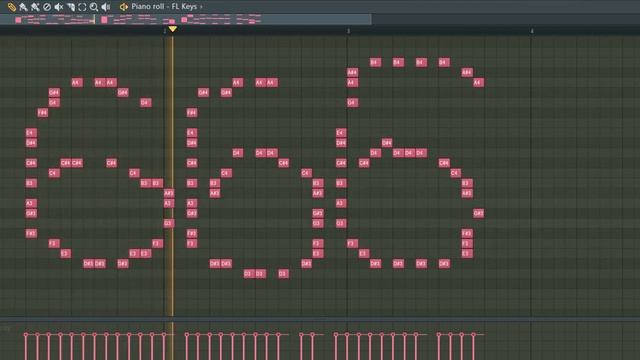The image size is (640, 360).
Task: Select the Paint drum sequencer tool
Action: tap(35, 7)
